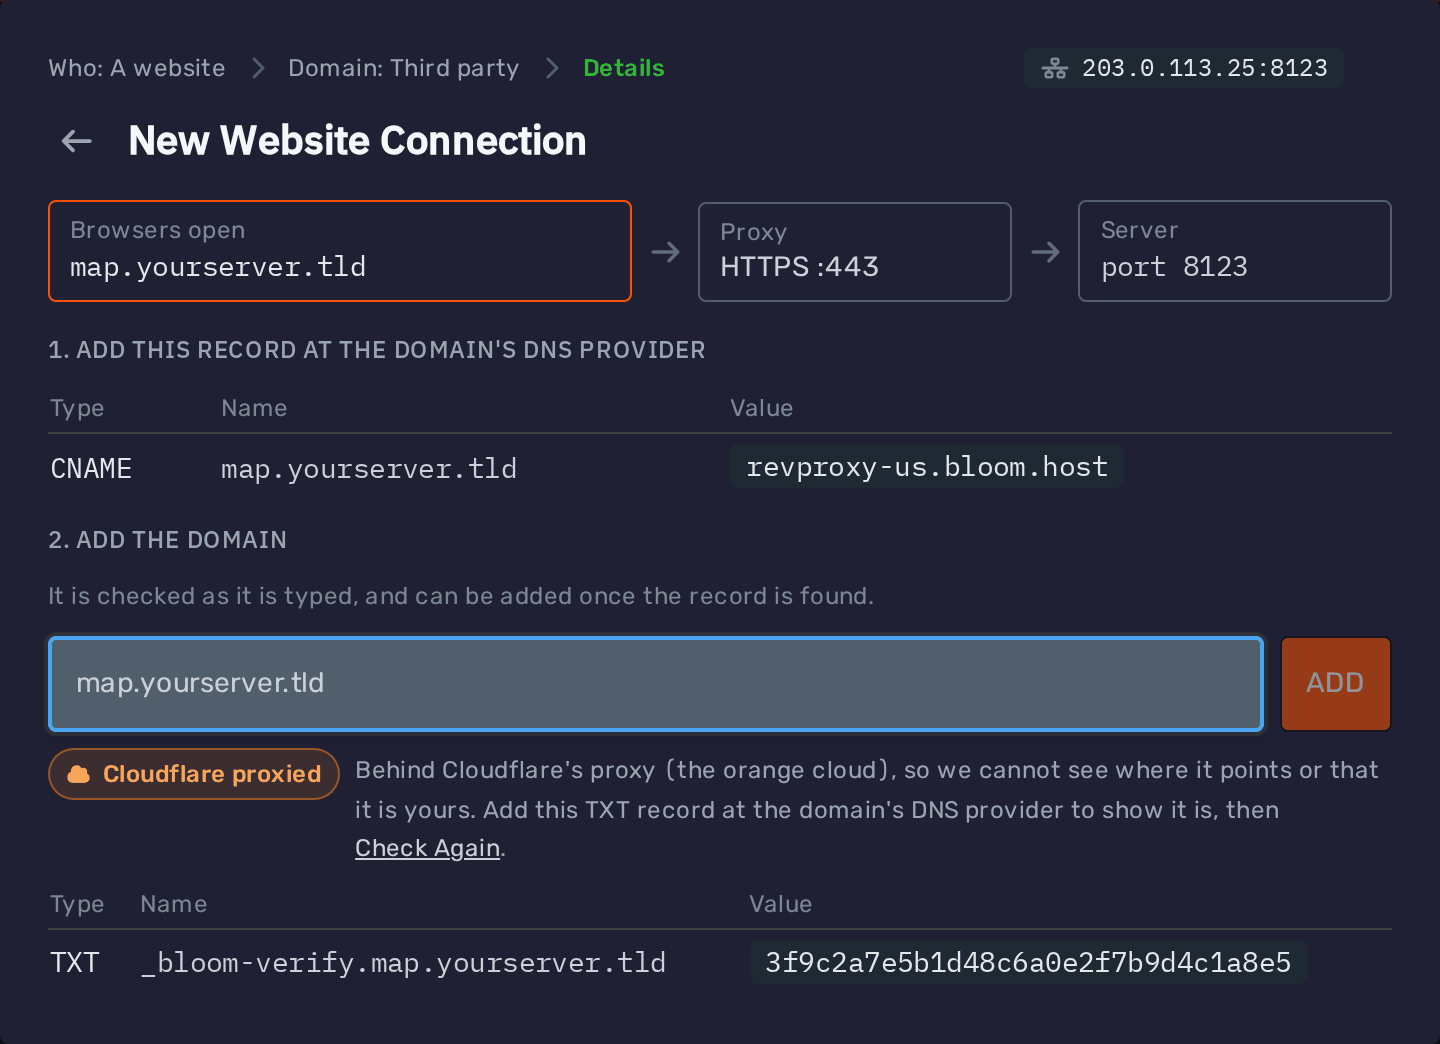Click heading '2. ADD THE DOMAIN'

[x=168, y=540]
